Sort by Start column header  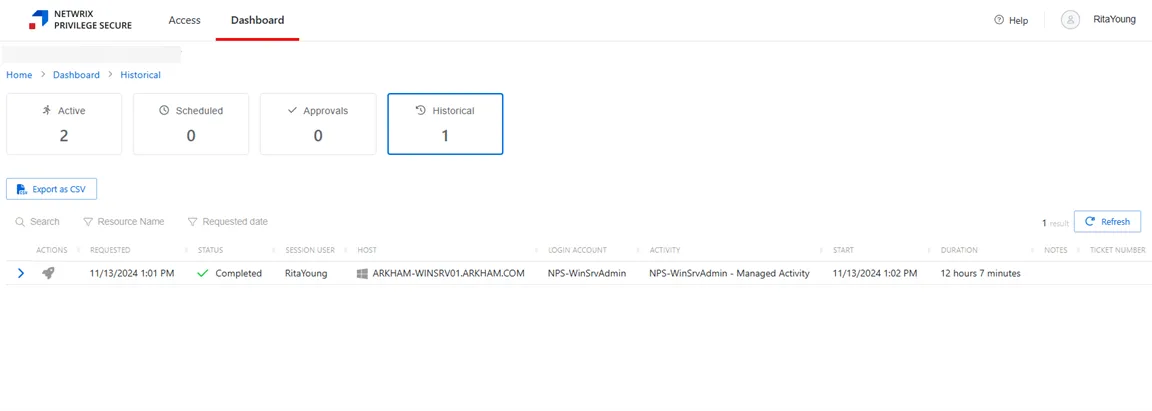point(843,251)
